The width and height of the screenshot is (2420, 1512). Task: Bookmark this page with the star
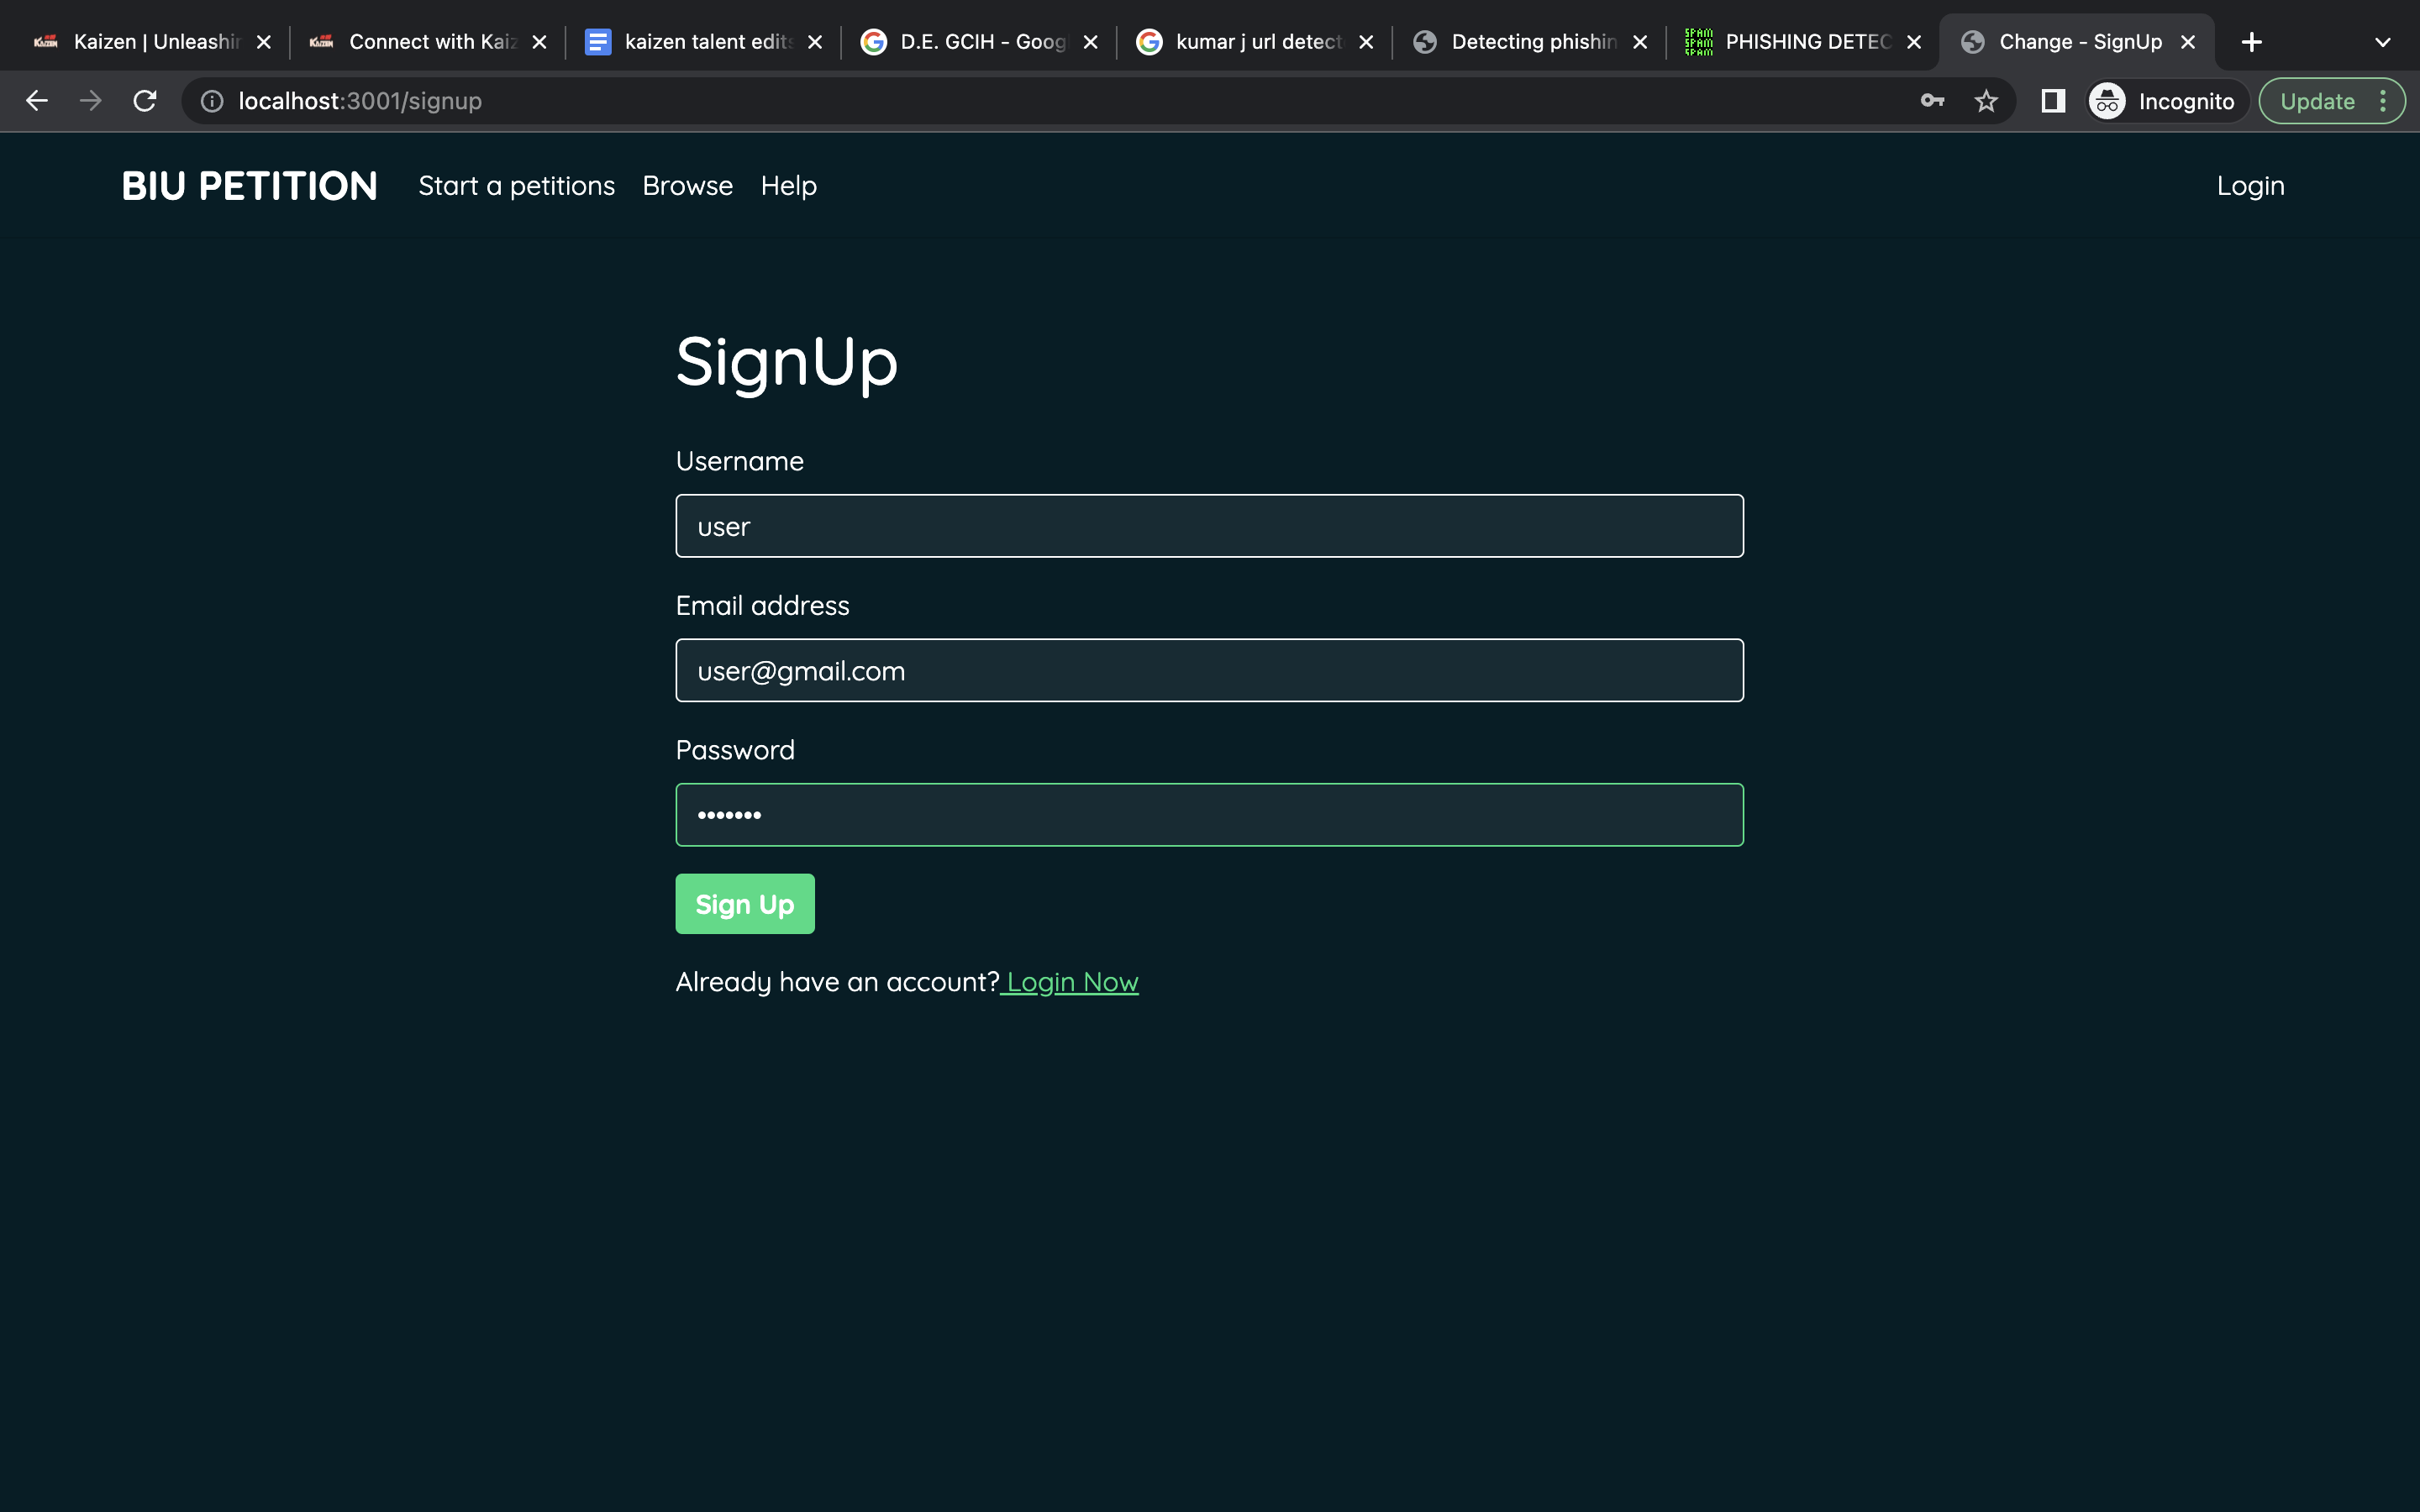pyautogui.click(x=1986, y=101)
